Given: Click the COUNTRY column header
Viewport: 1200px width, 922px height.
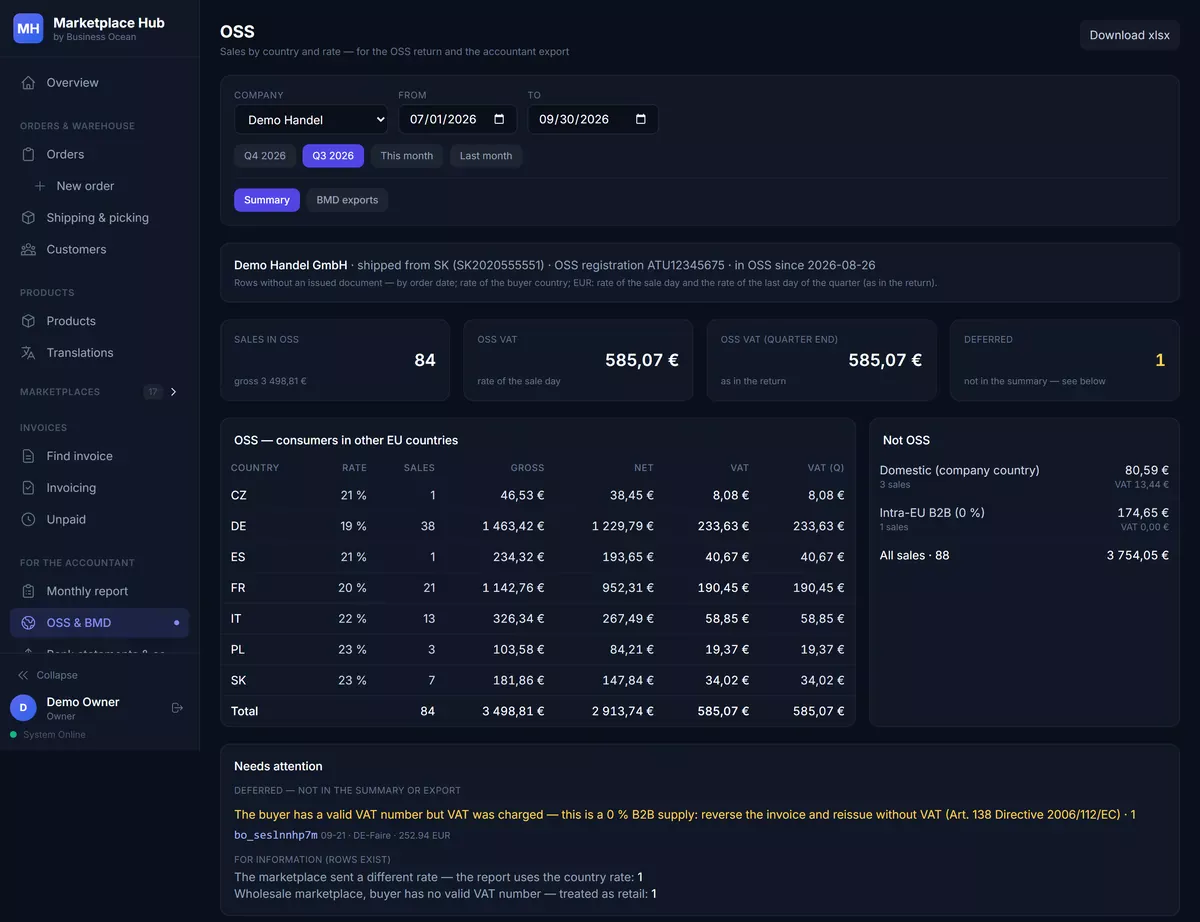Looking at the screenshot, I should pos(255,468).
